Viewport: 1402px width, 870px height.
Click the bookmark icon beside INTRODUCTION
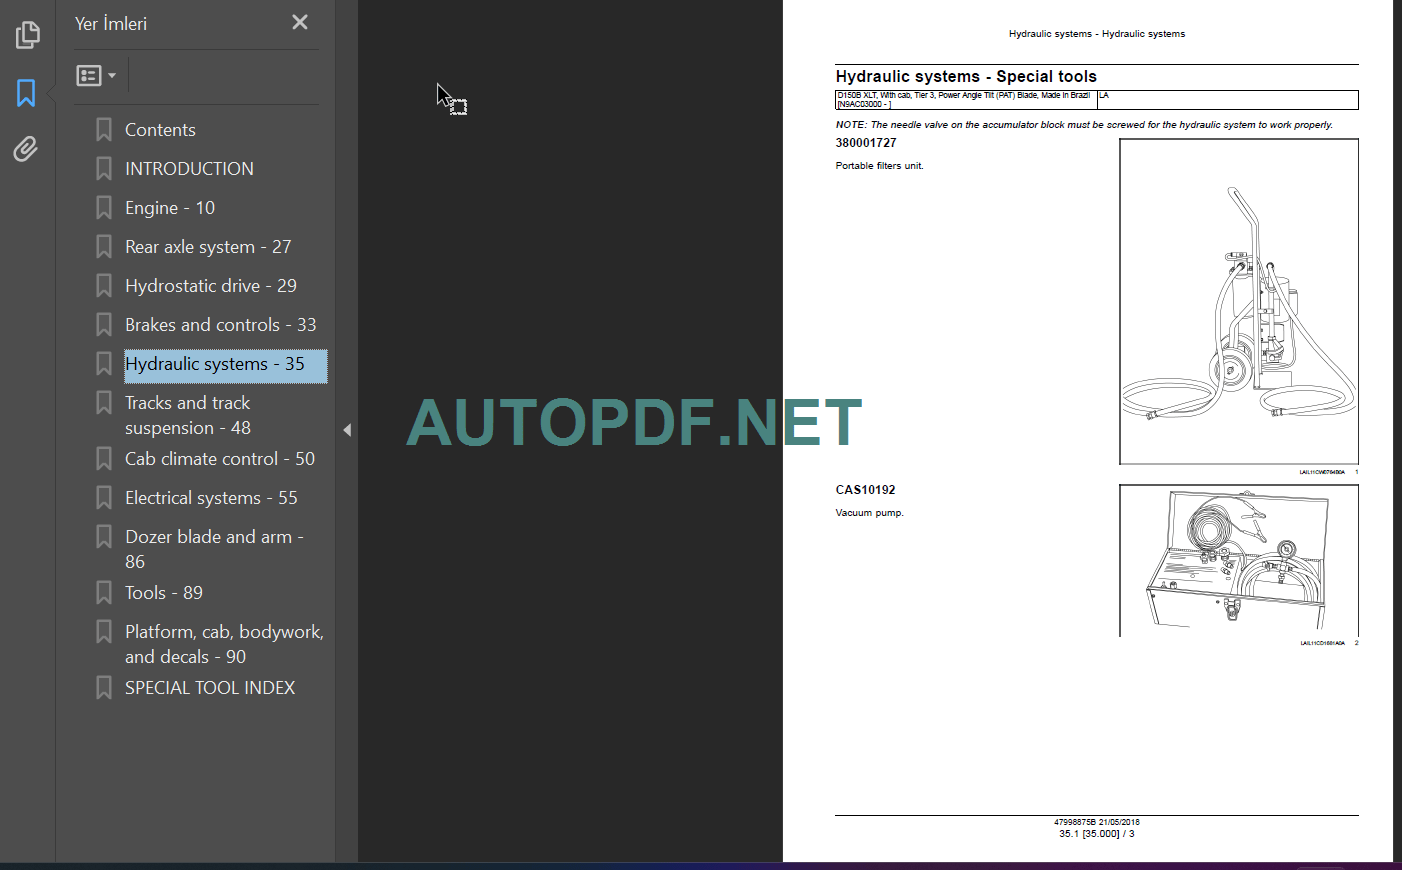(x=104, y=168)
